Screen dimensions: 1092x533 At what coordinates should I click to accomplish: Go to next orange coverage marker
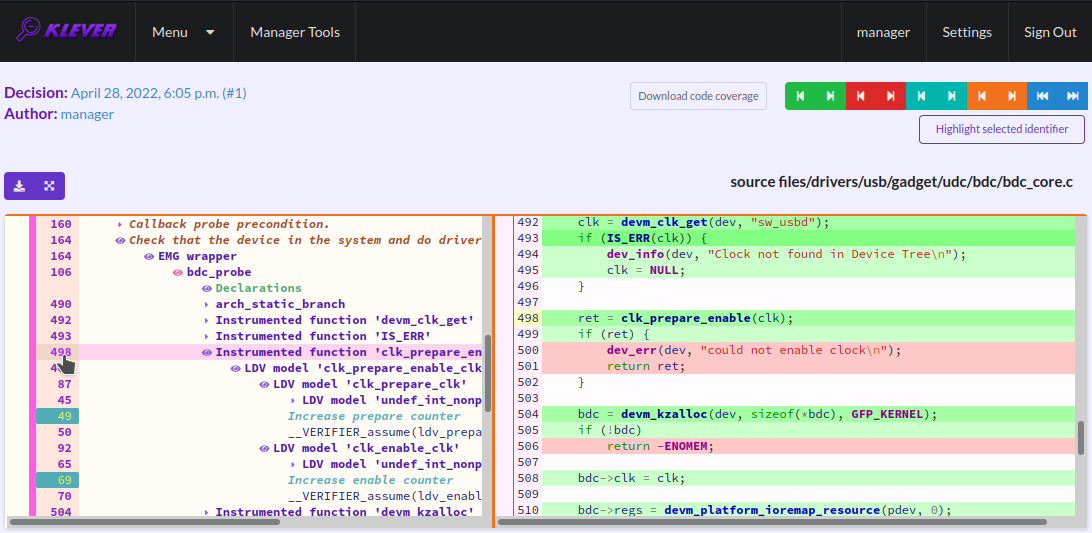point(1012,96)
